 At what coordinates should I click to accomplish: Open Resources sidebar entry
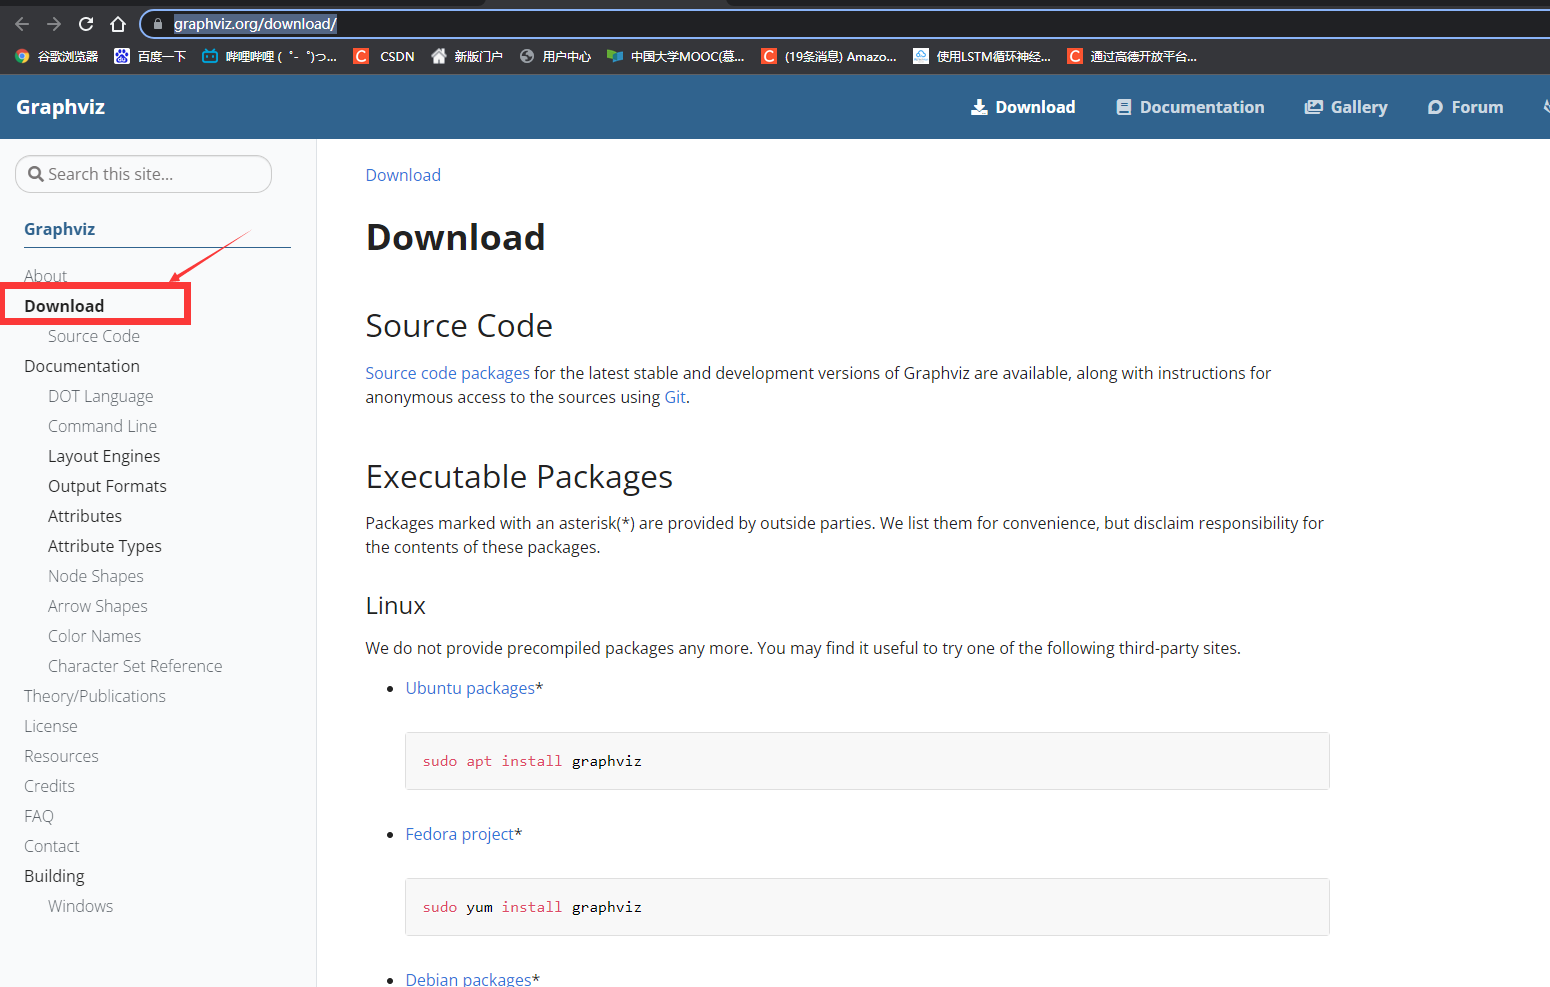point(61,756)
